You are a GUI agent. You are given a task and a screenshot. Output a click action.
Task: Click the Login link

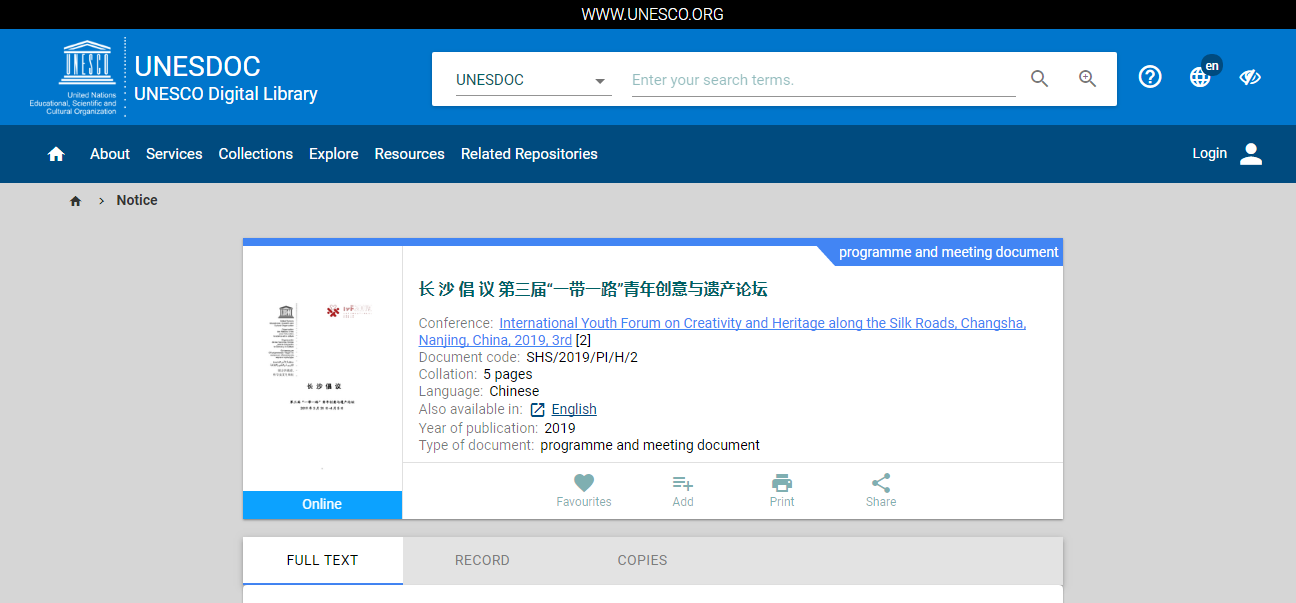coord(1210,153)
